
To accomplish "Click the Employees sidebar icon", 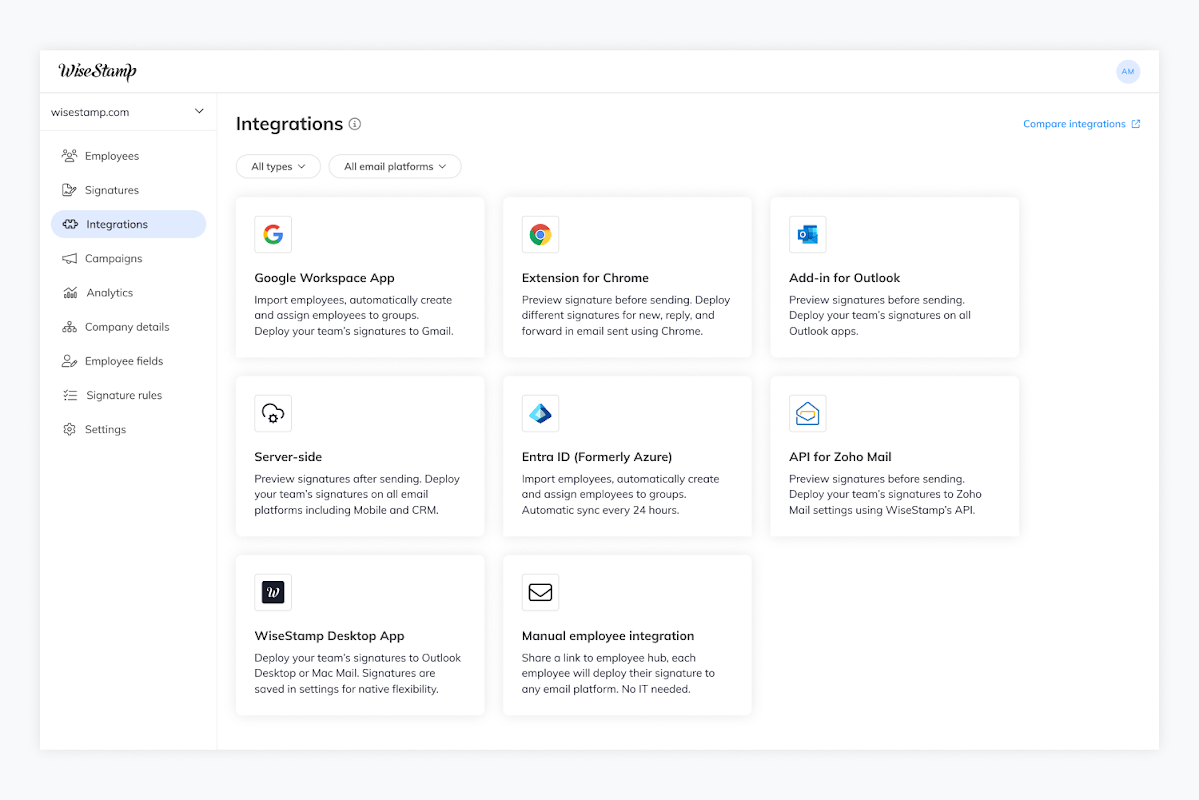I will point(70,155).
